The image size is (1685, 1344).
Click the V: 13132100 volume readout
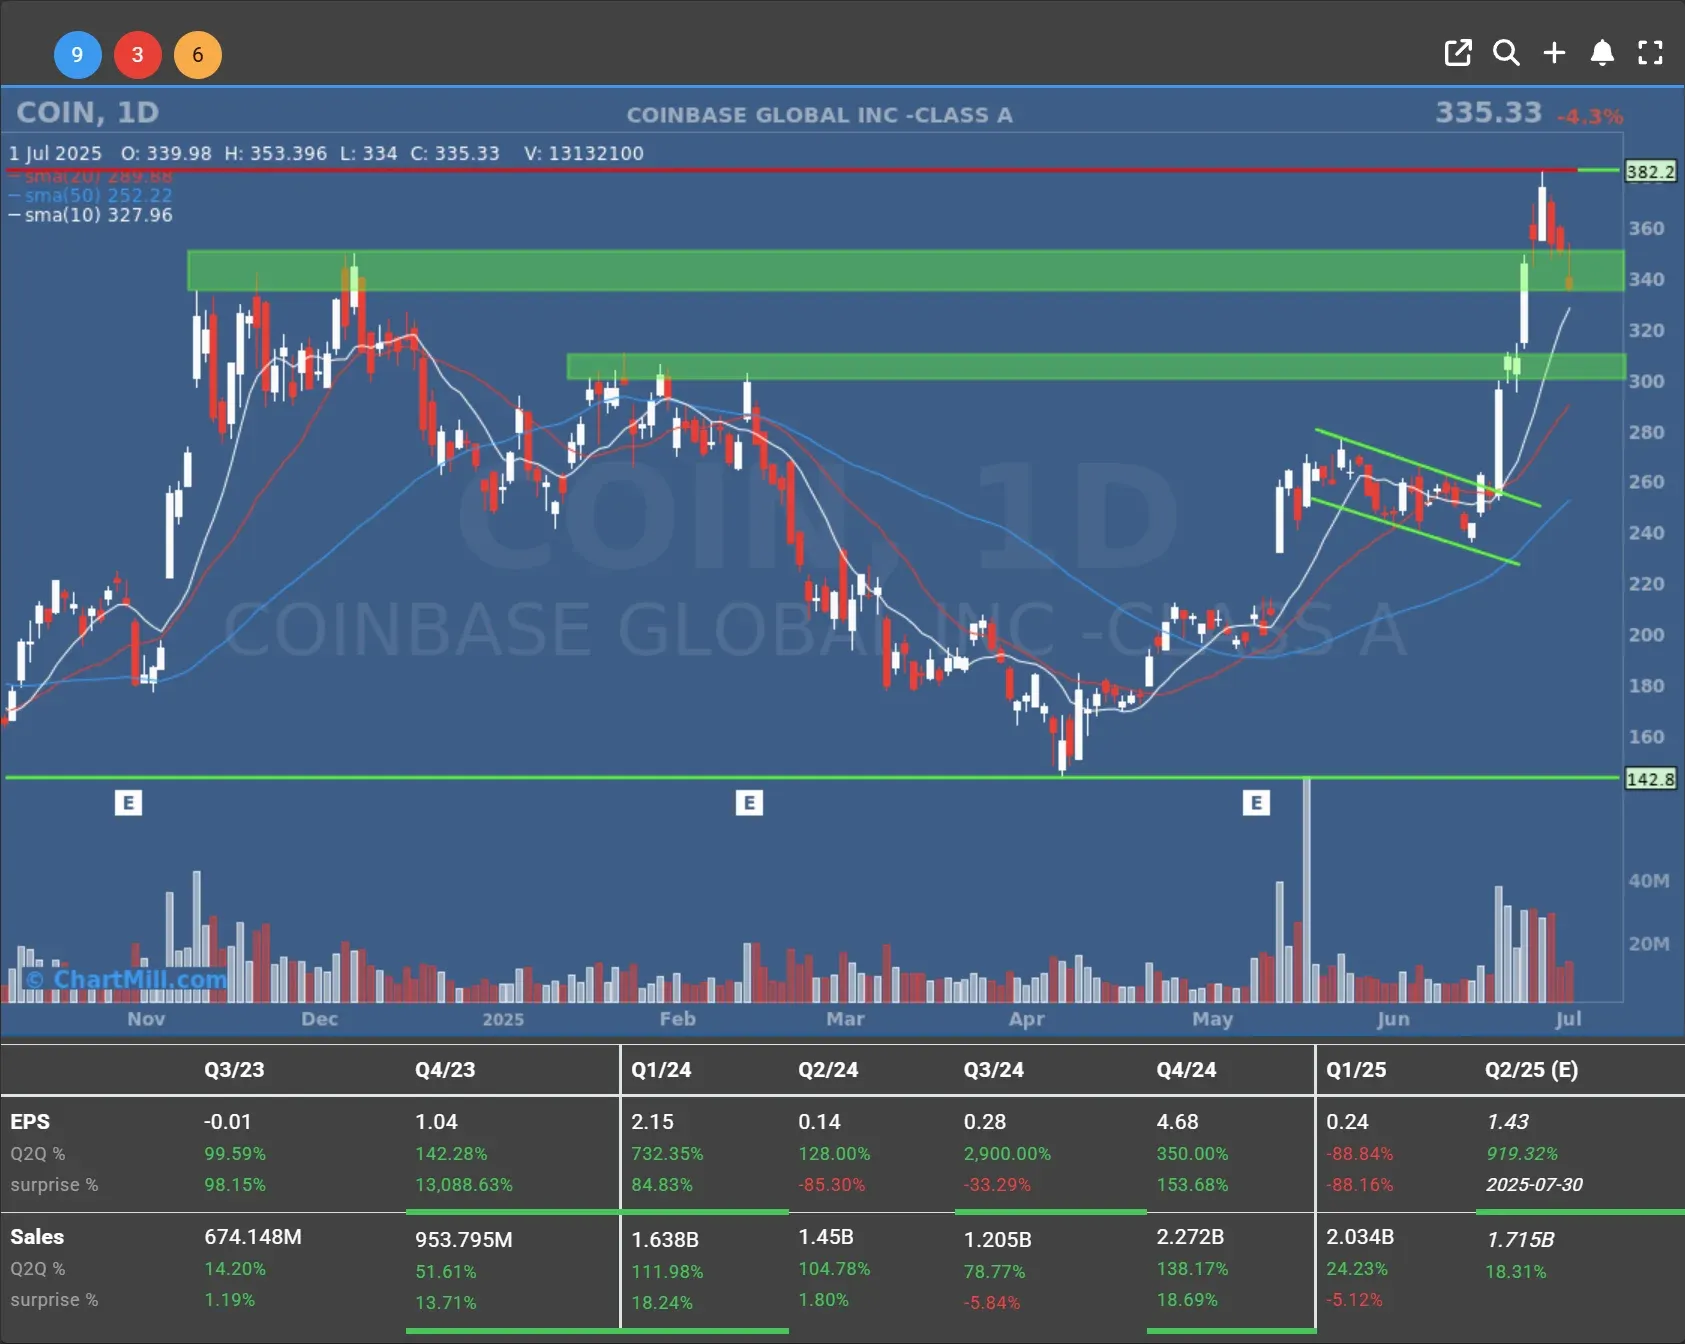point(584,154)
